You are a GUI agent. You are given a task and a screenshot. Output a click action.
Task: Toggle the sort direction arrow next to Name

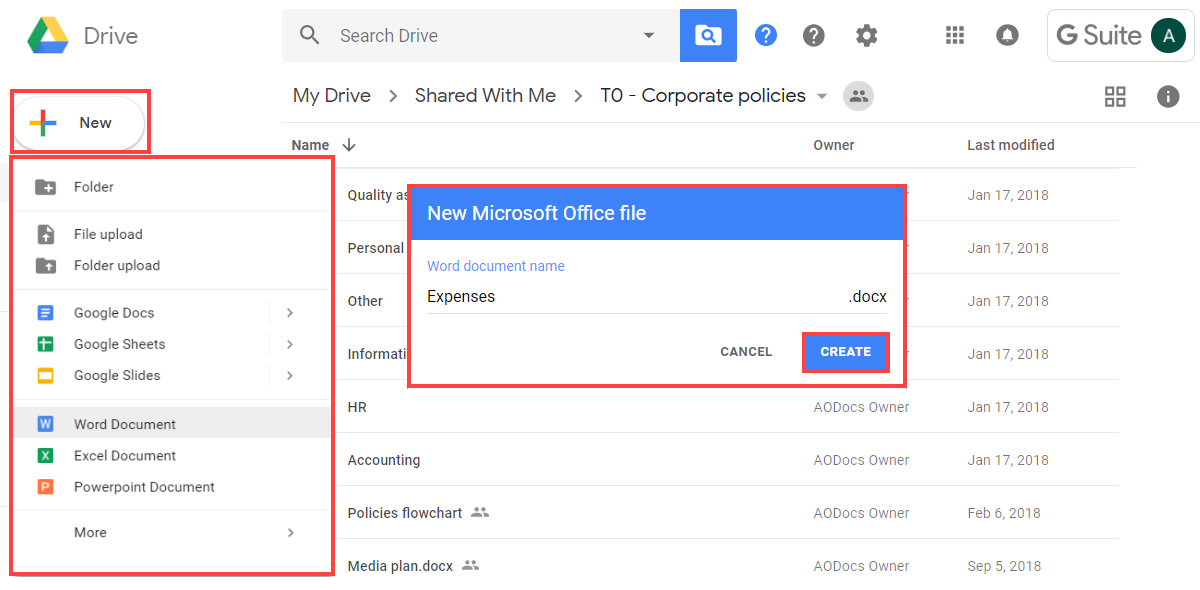[x=349, y=145]
